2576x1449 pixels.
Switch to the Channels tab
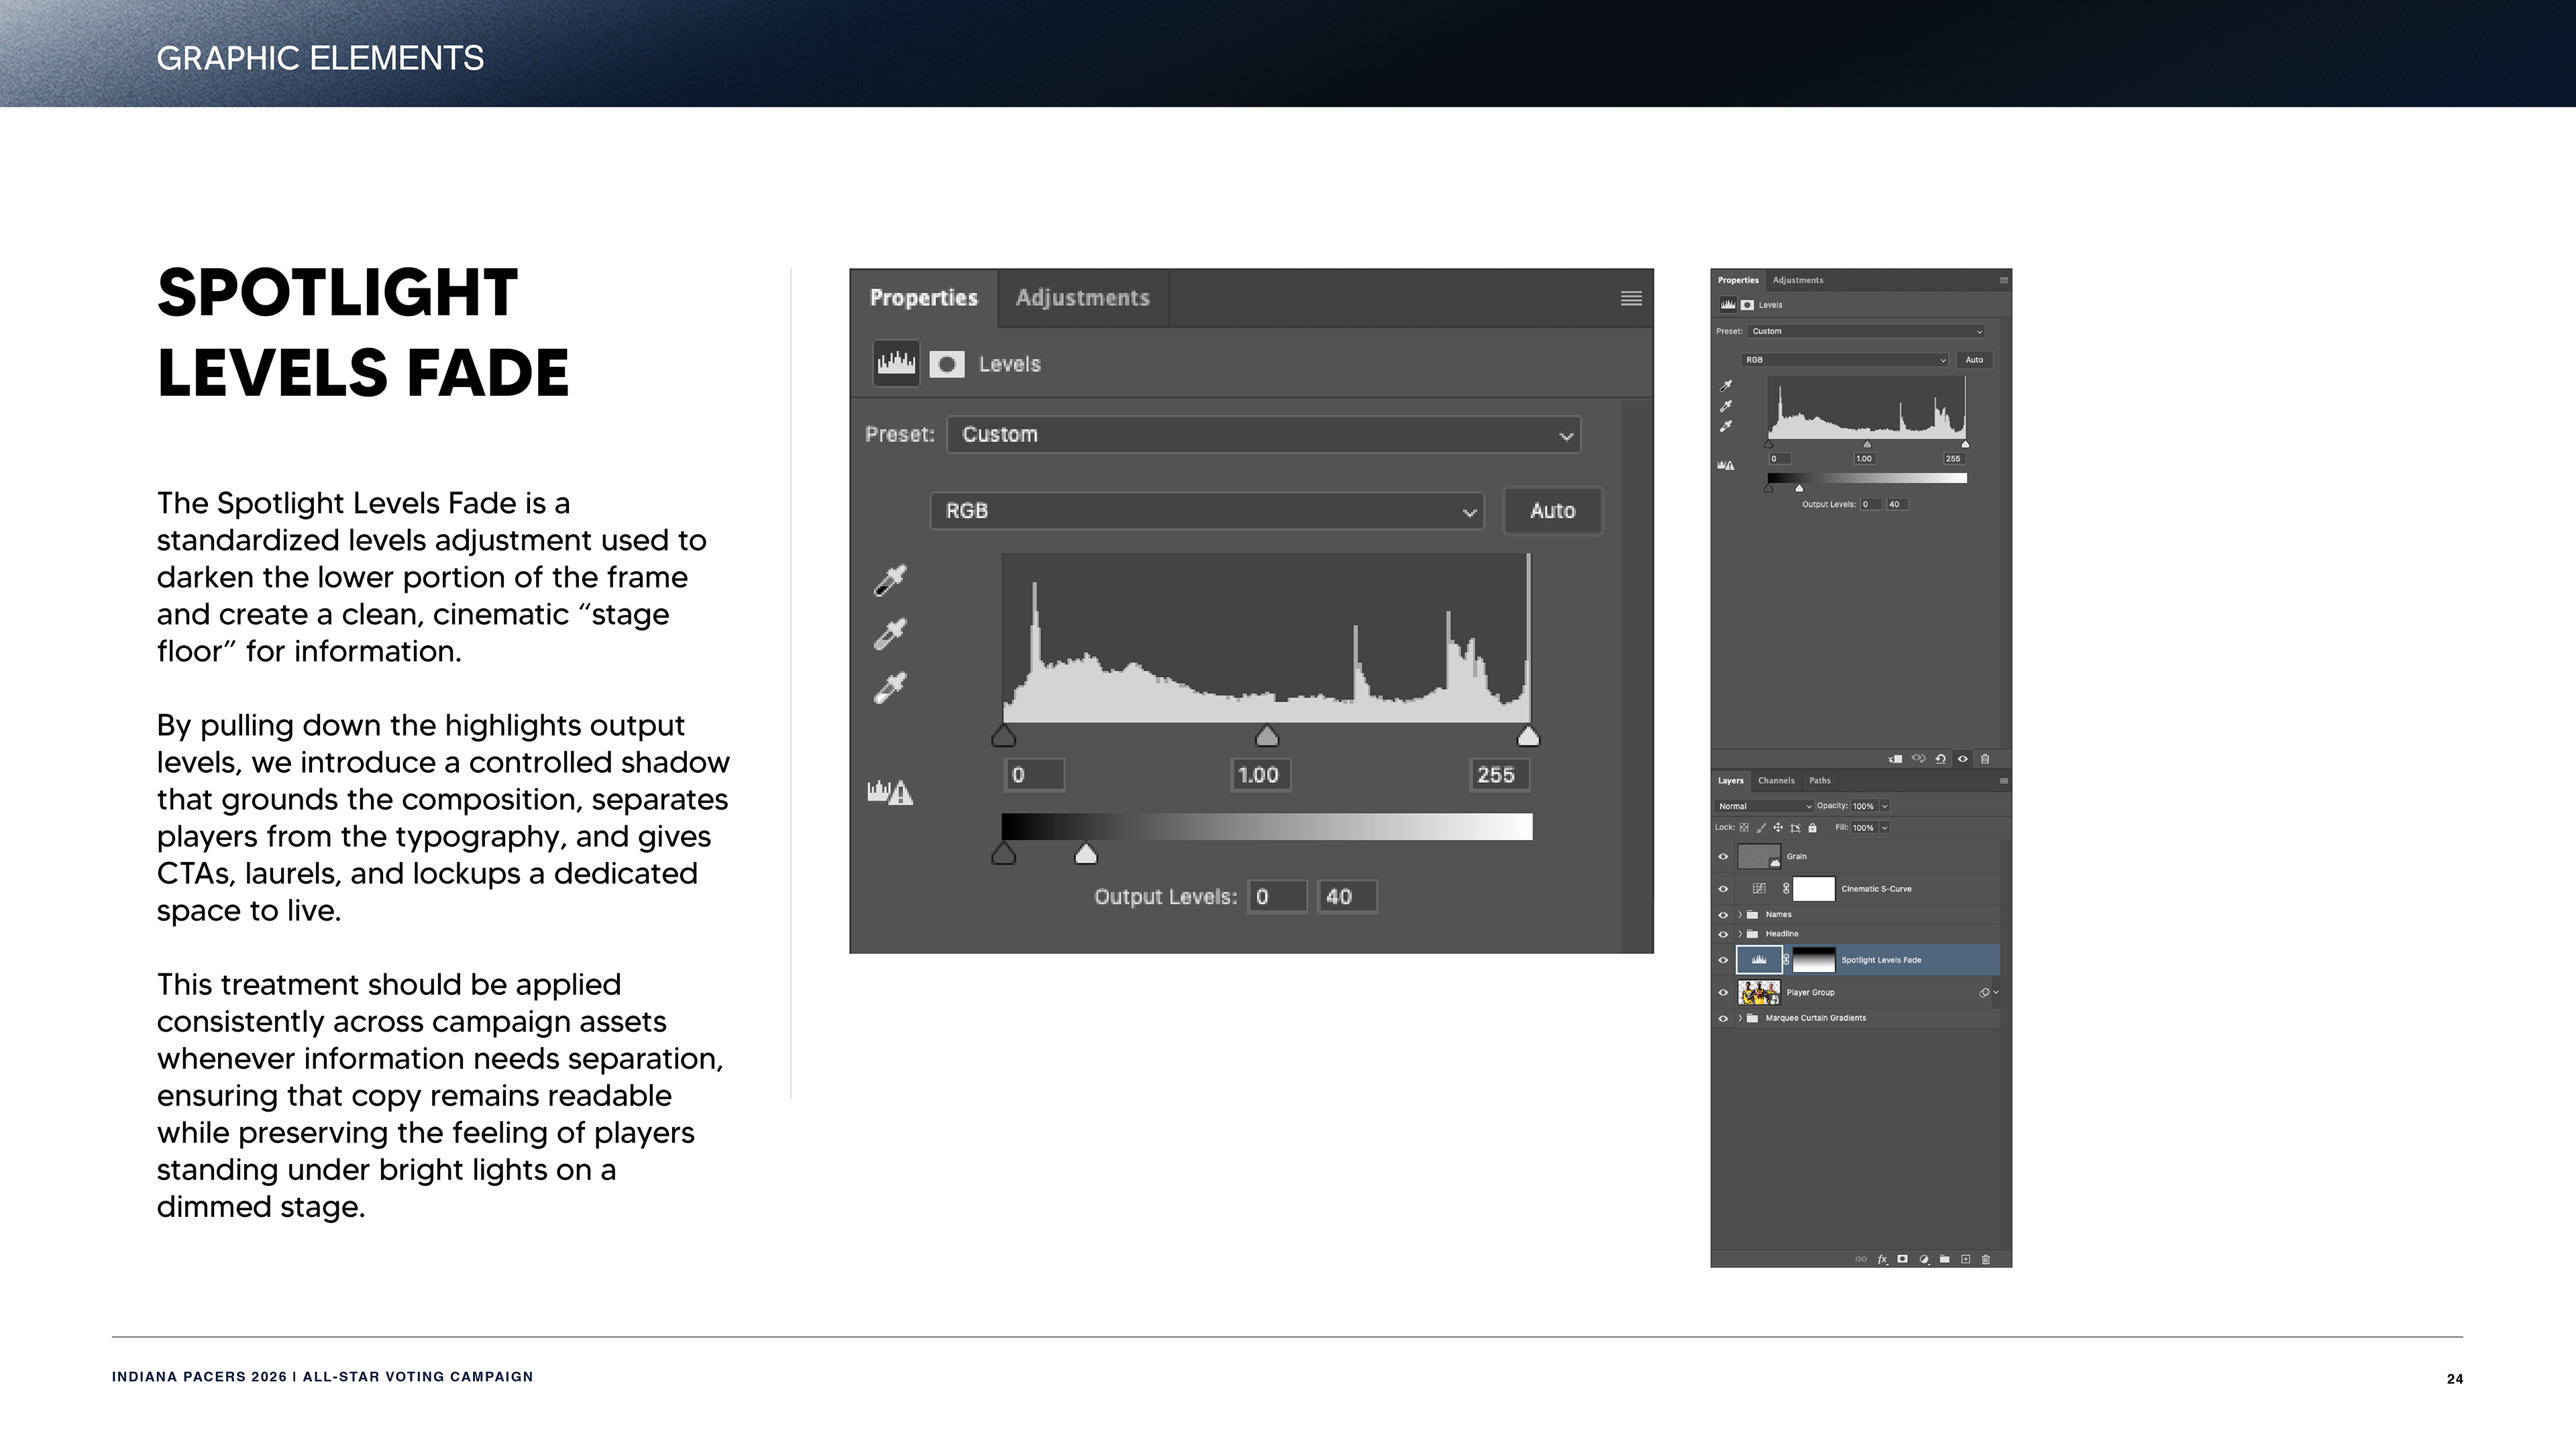coord(1776,781)
